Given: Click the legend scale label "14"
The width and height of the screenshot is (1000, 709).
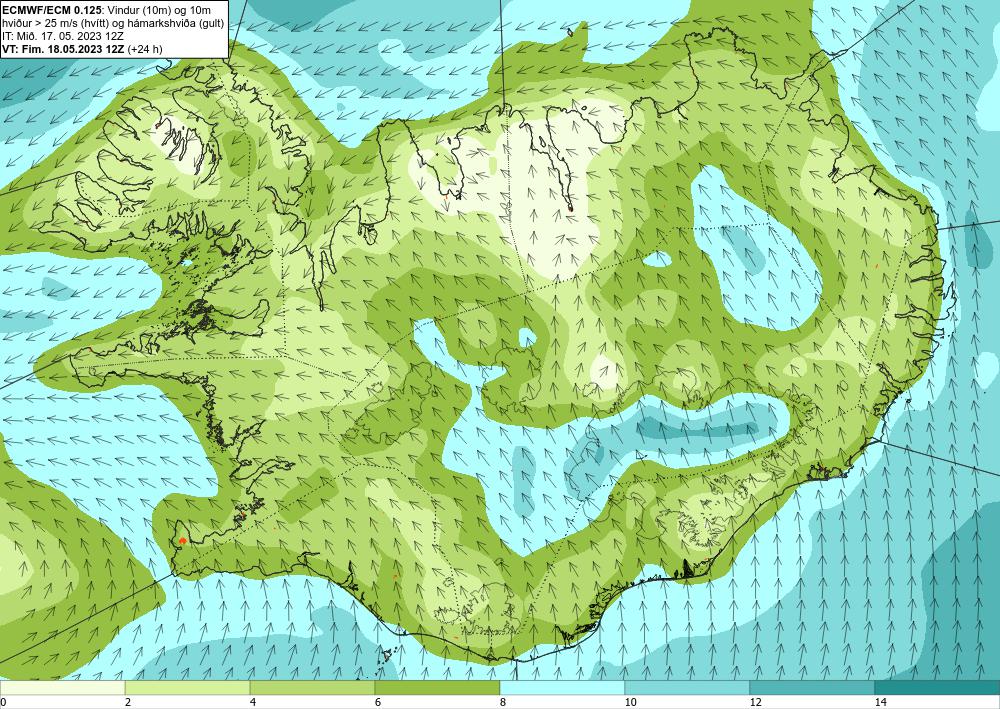Looking at the screenshot, I should tap(881, 702).
